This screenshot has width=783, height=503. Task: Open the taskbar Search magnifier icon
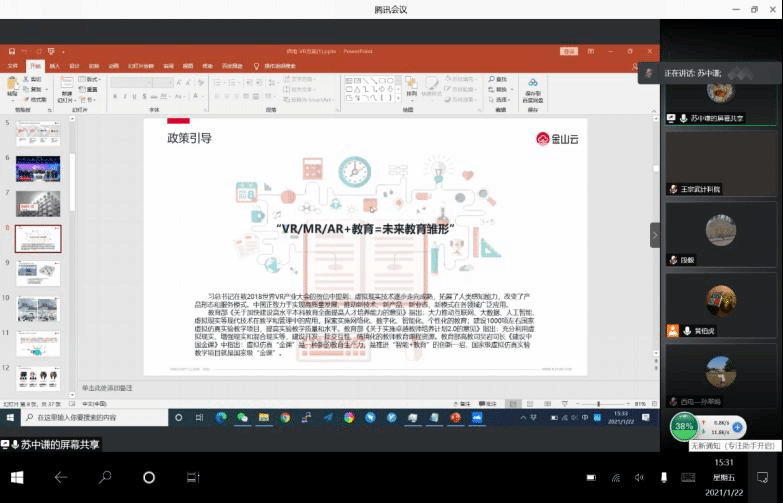pyautogui.click(x=105, y=477)
